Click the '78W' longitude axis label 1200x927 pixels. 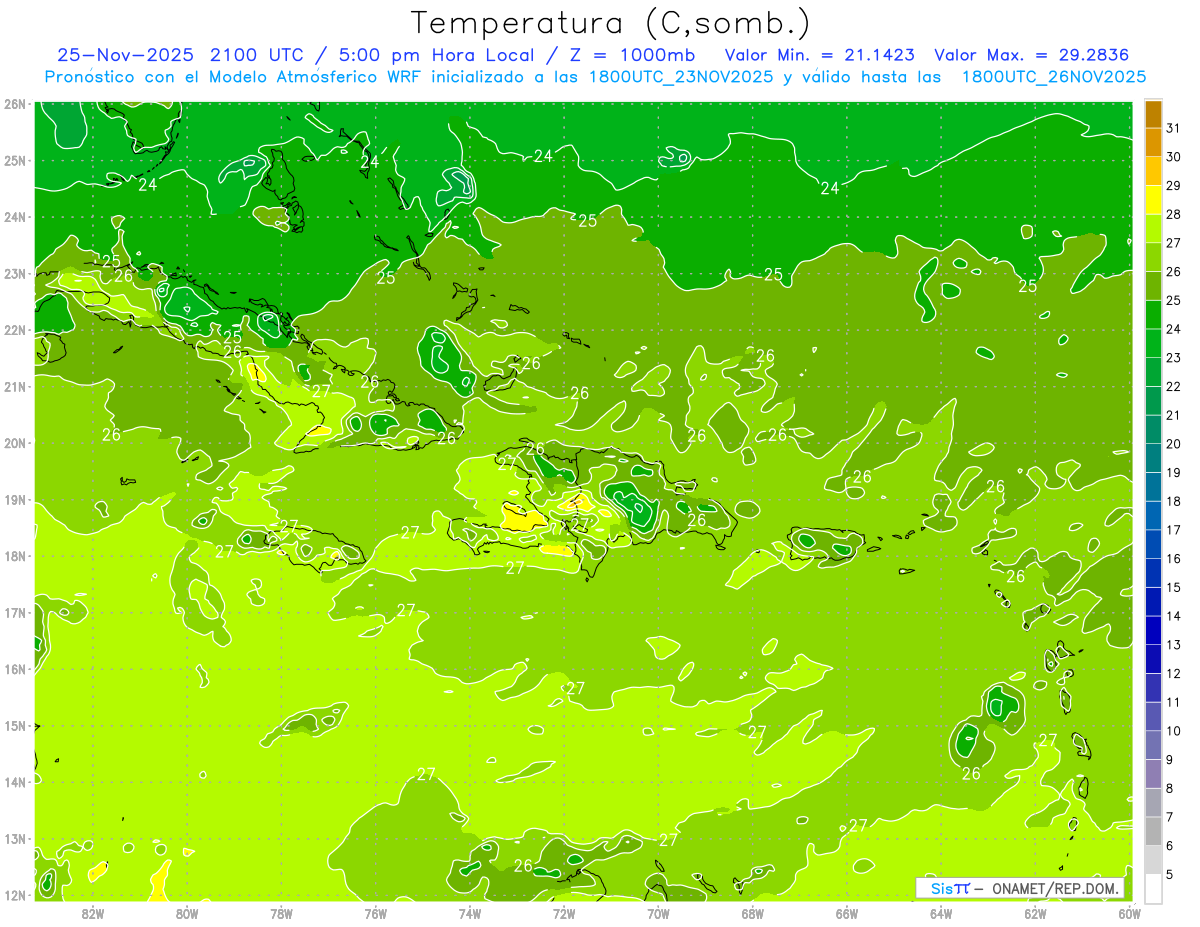pos(281,913)
